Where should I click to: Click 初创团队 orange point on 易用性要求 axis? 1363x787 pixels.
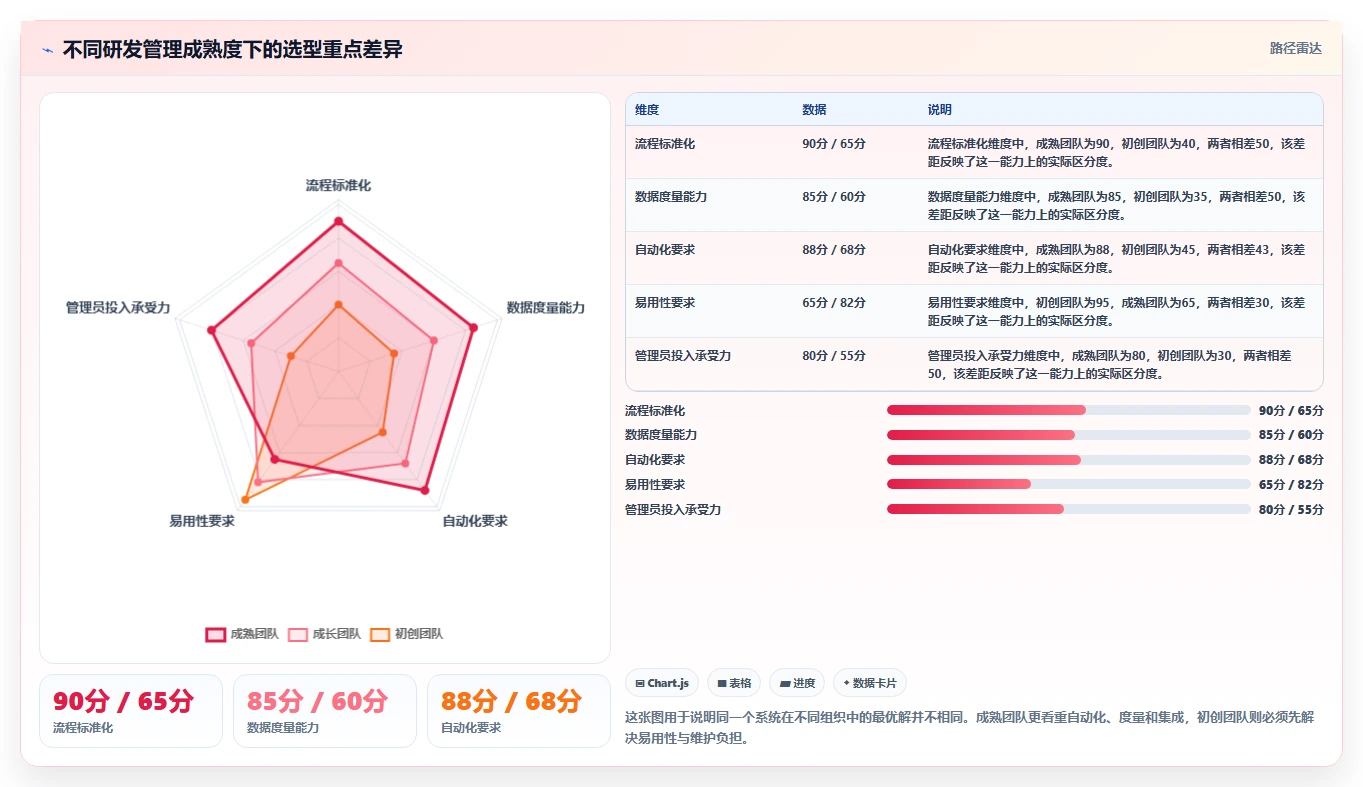click(245, 499)
